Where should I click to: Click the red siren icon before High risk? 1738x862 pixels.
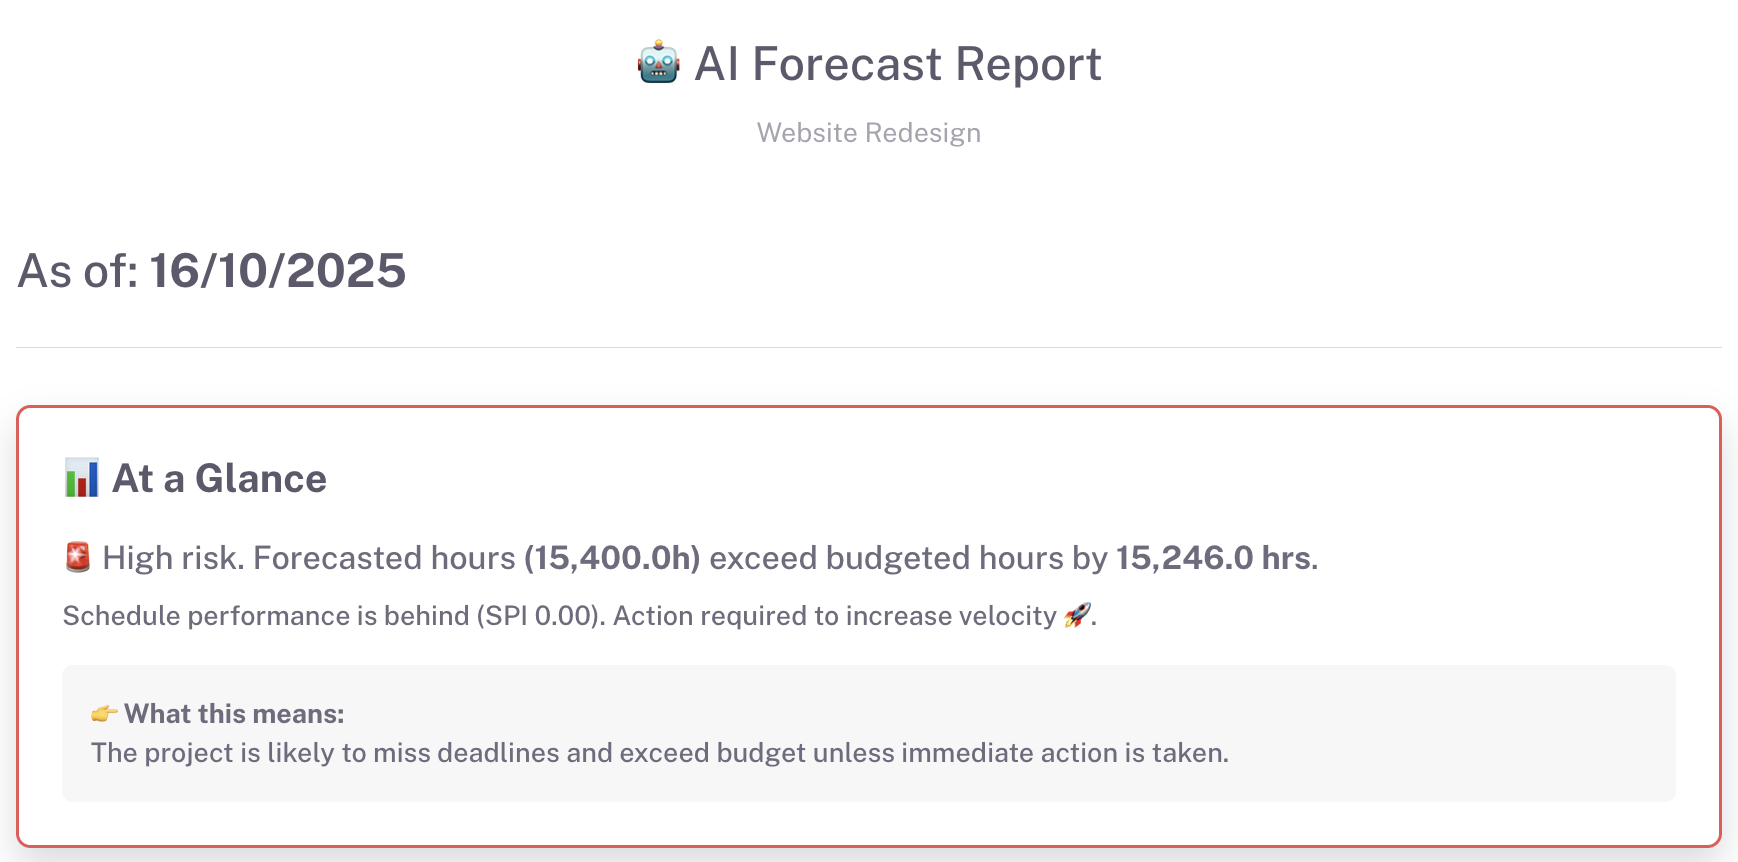(x=78, y=557)
